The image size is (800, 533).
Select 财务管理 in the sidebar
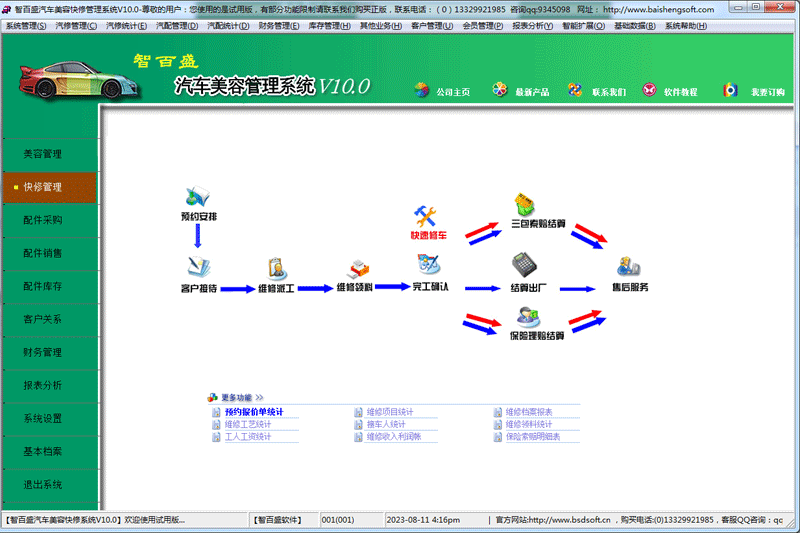coord(50,352)
